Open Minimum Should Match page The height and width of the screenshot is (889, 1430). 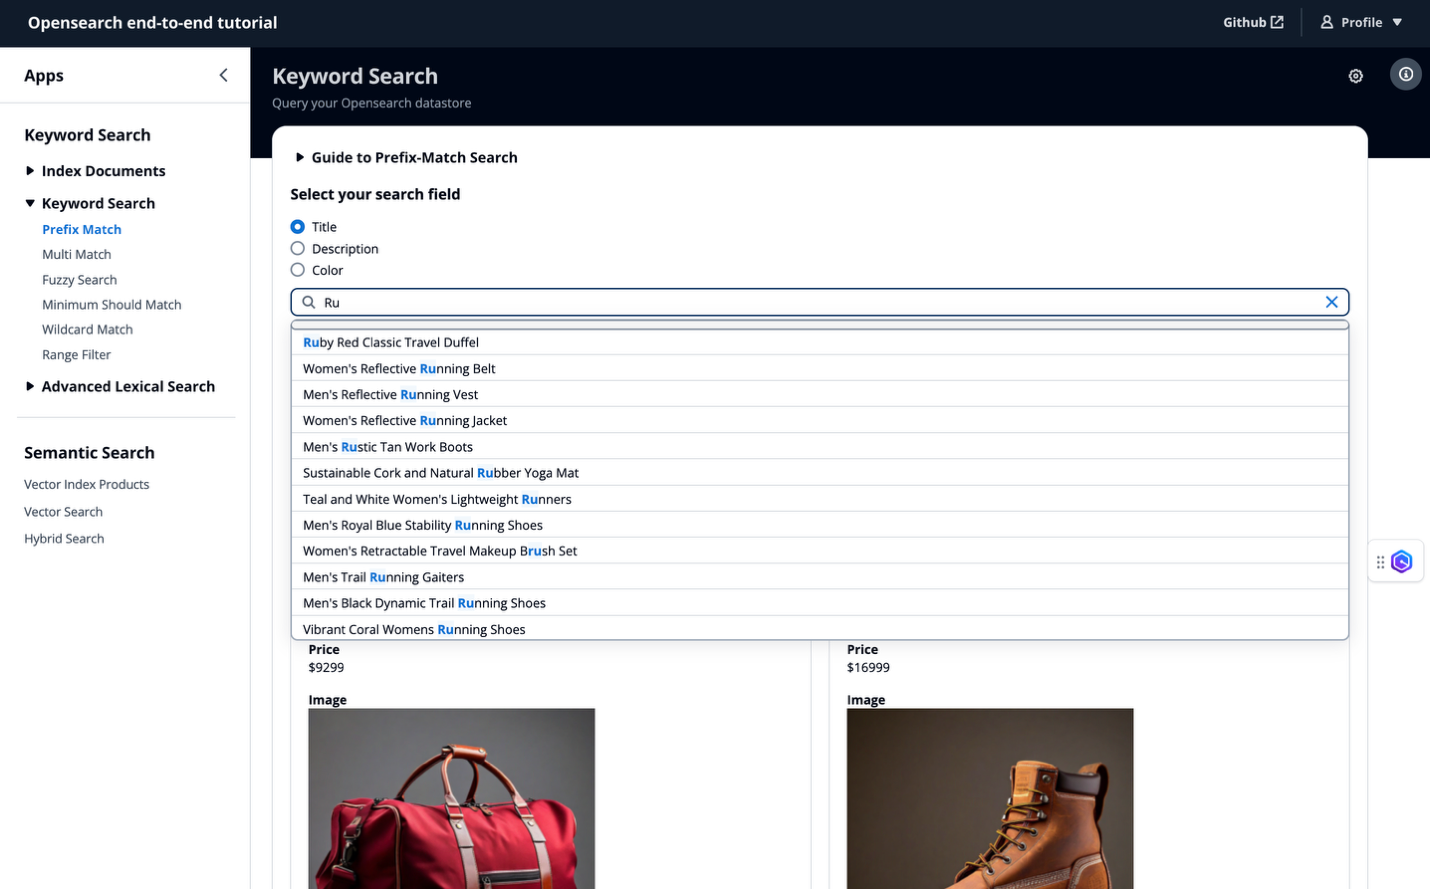(112, 305)
